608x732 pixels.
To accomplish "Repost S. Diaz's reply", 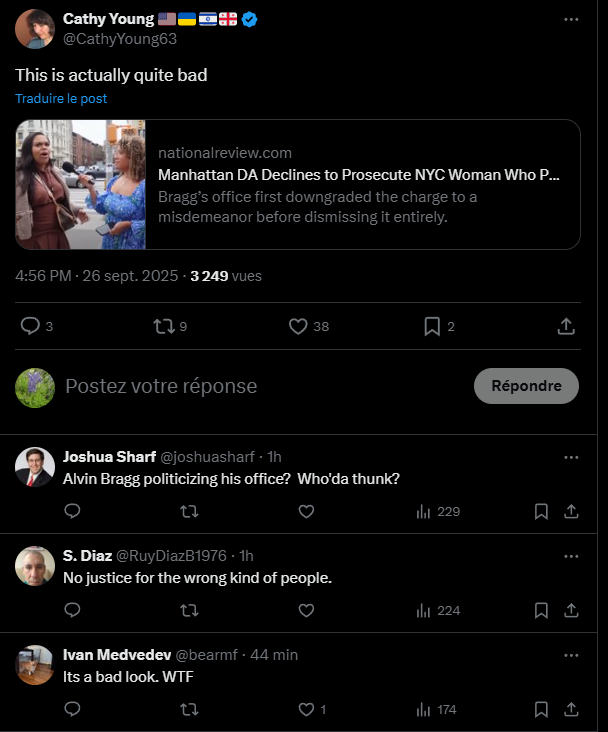I will (x=188, y=610).
